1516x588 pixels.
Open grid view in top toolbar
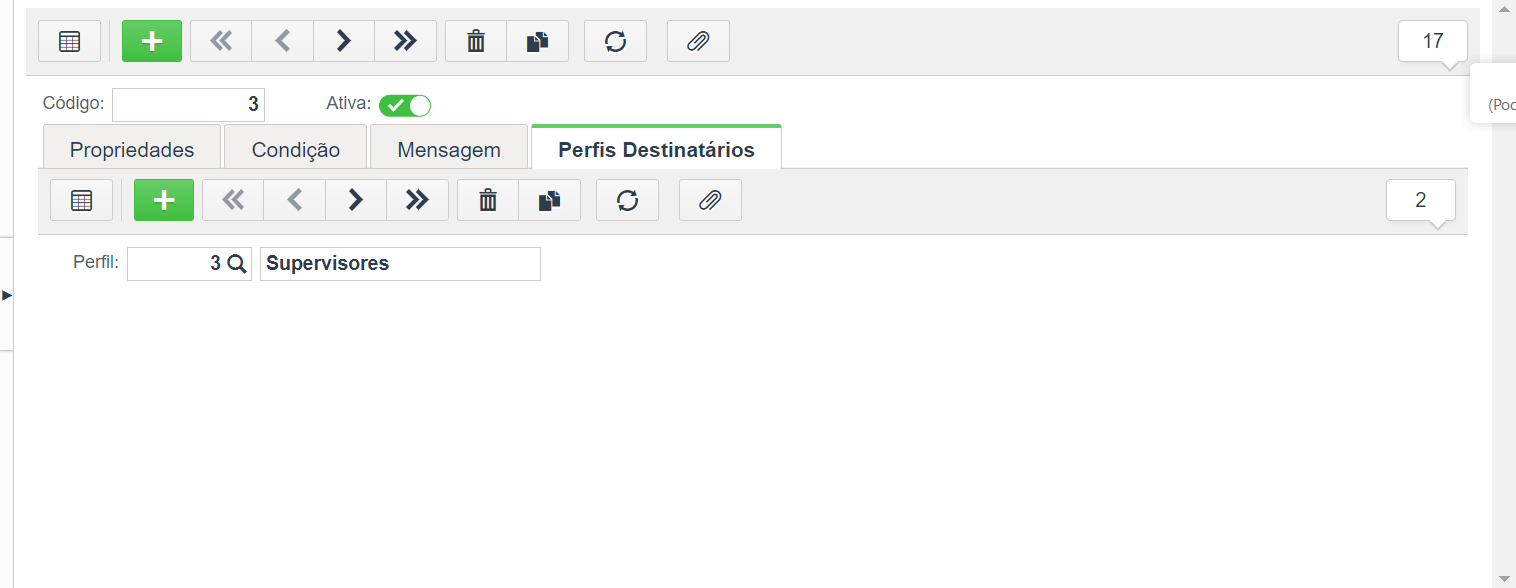(x=70, y=41)
